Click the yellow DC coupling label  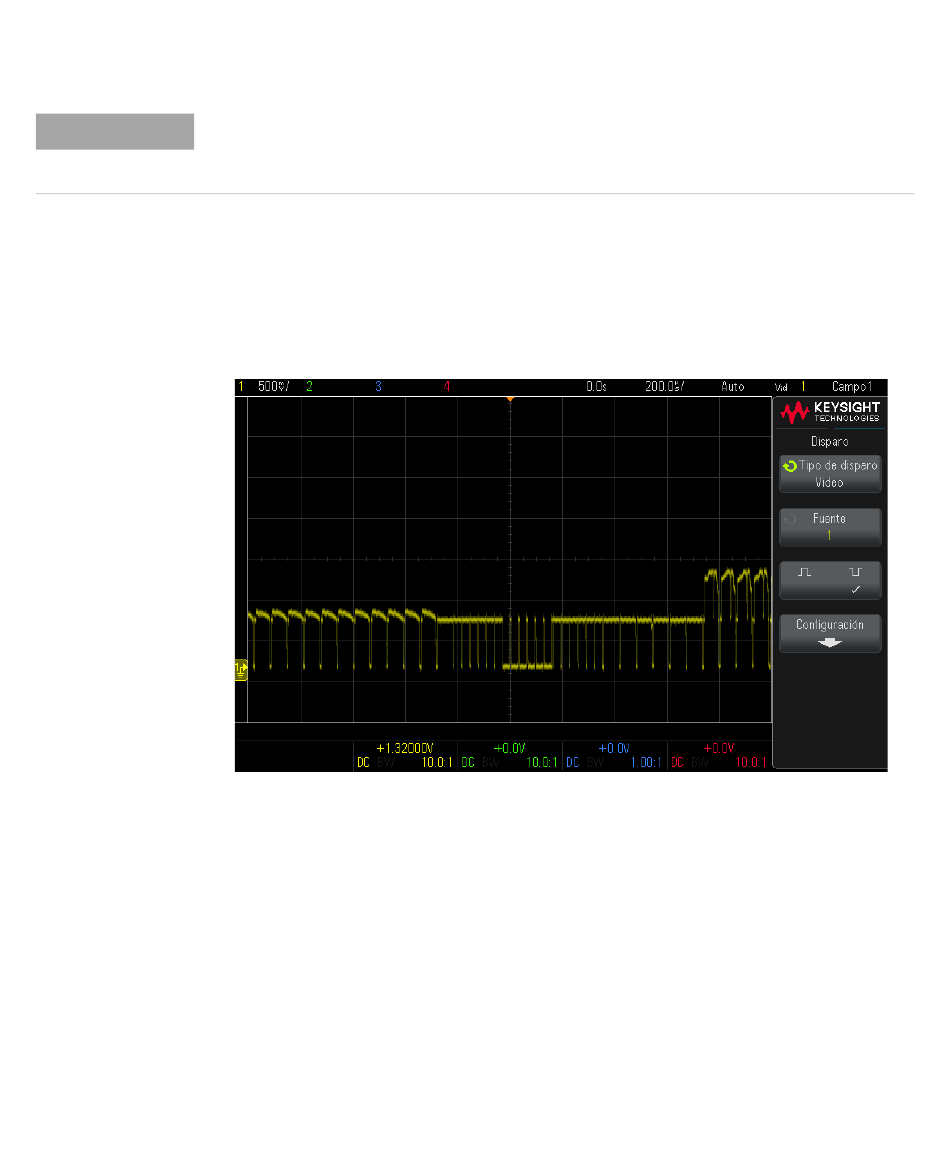363,762
